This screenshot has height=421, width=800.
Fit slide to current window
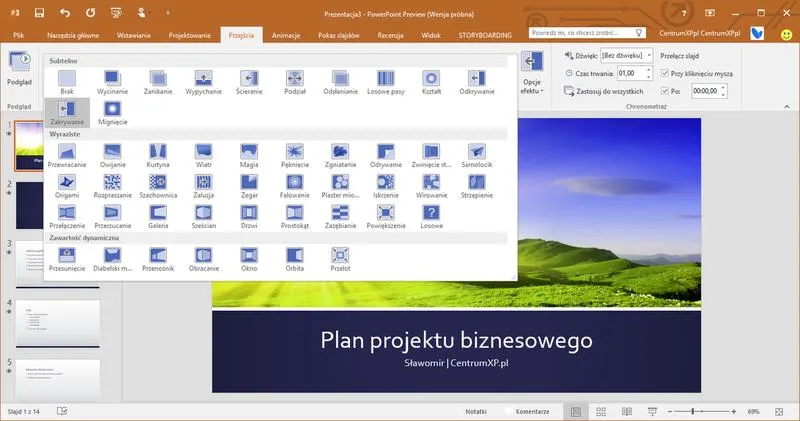coord(779,411)
